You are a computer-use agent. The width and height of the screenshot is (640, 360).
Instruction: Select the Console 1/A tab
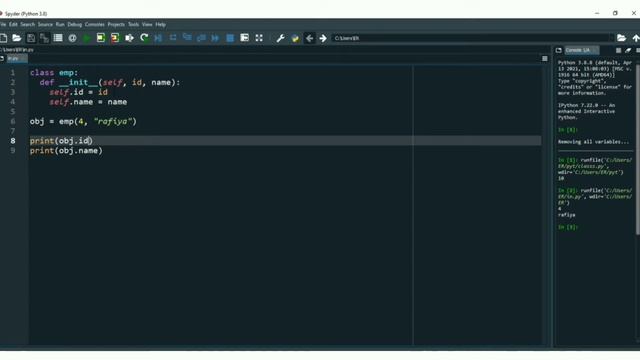pos(581,50)
